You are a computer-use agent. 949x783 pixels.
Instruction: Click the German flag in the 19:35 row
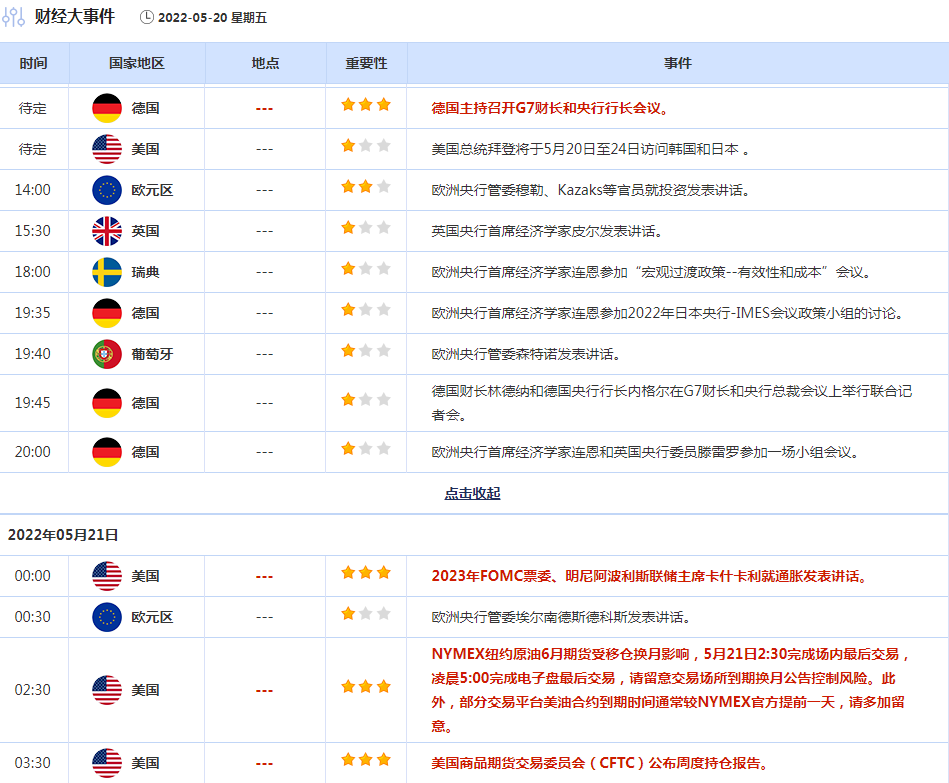(107, 313)
